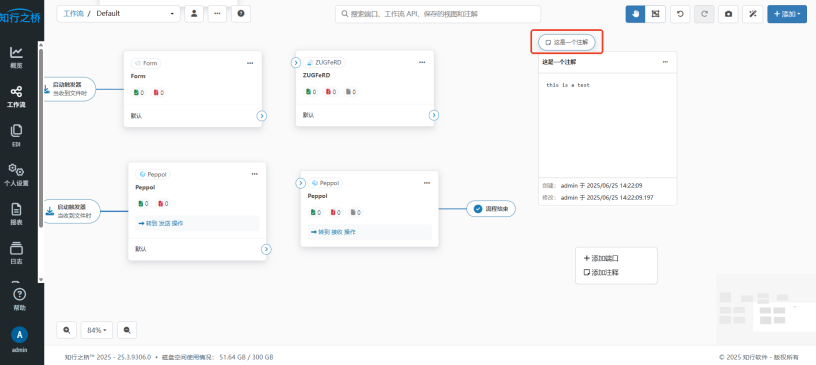Open the 工作流 workflow section in sidebar

click(x=17, y=97)
